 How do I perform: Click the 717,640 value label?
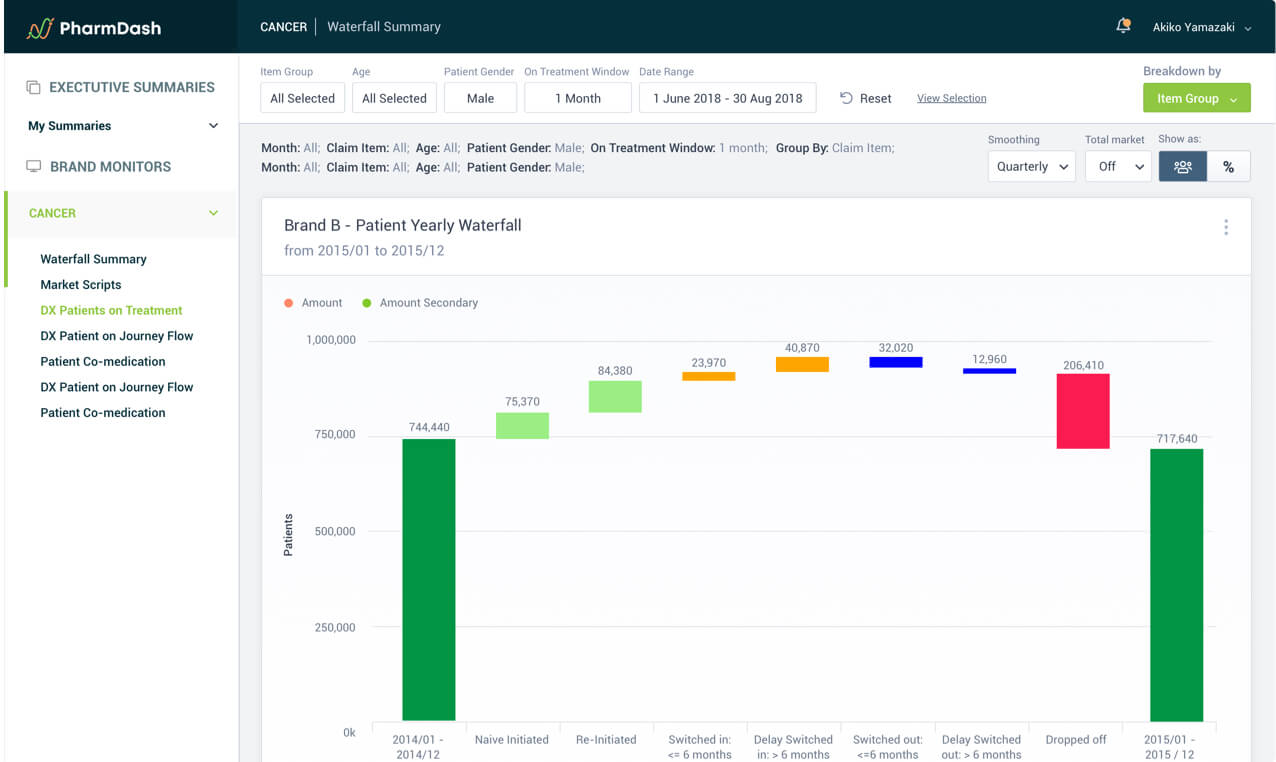(1176, 438)
